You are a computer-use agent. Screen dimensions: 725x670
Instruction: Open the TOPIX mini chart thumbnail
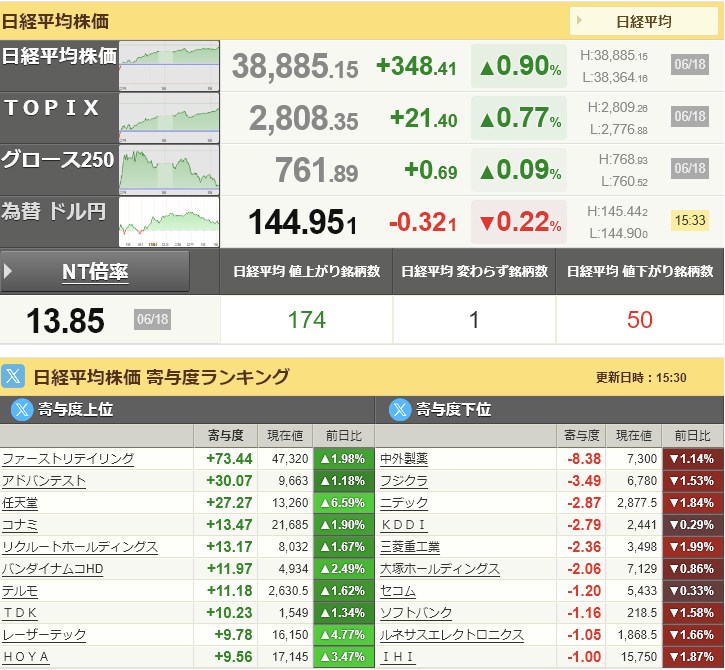point(169,118)
